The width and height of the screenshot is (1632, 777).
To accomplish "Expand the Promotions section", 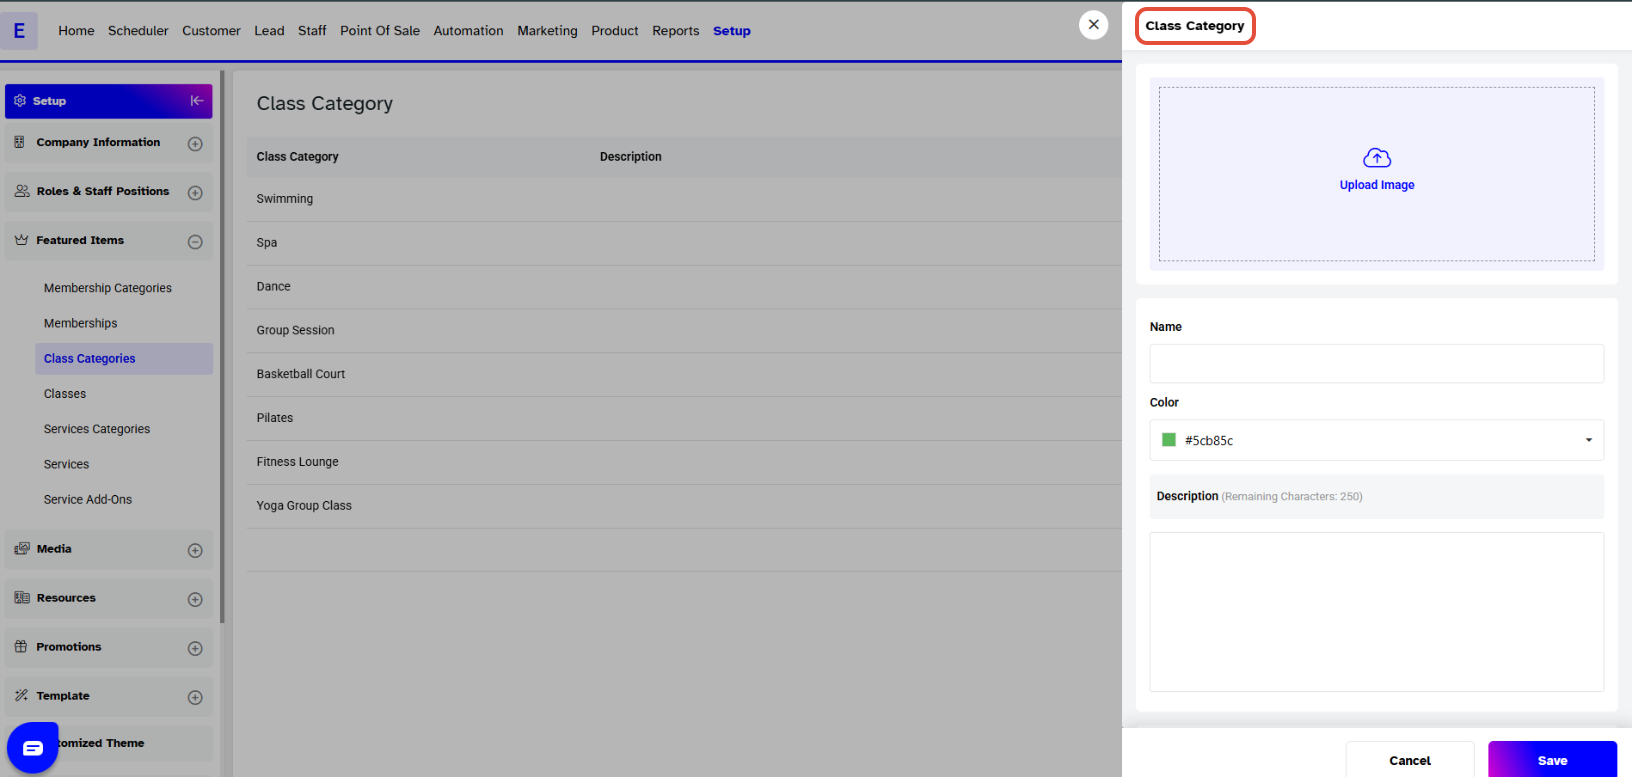I will click(x=195, y=649).
